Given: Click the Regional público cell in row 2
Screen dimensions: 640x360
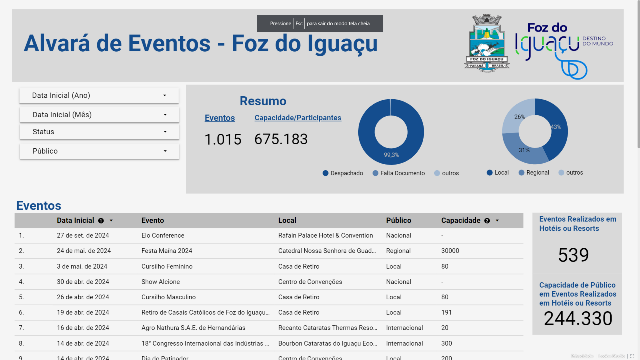Looking at the screenshot, I should pyautogui.click(x=398, y=251).
